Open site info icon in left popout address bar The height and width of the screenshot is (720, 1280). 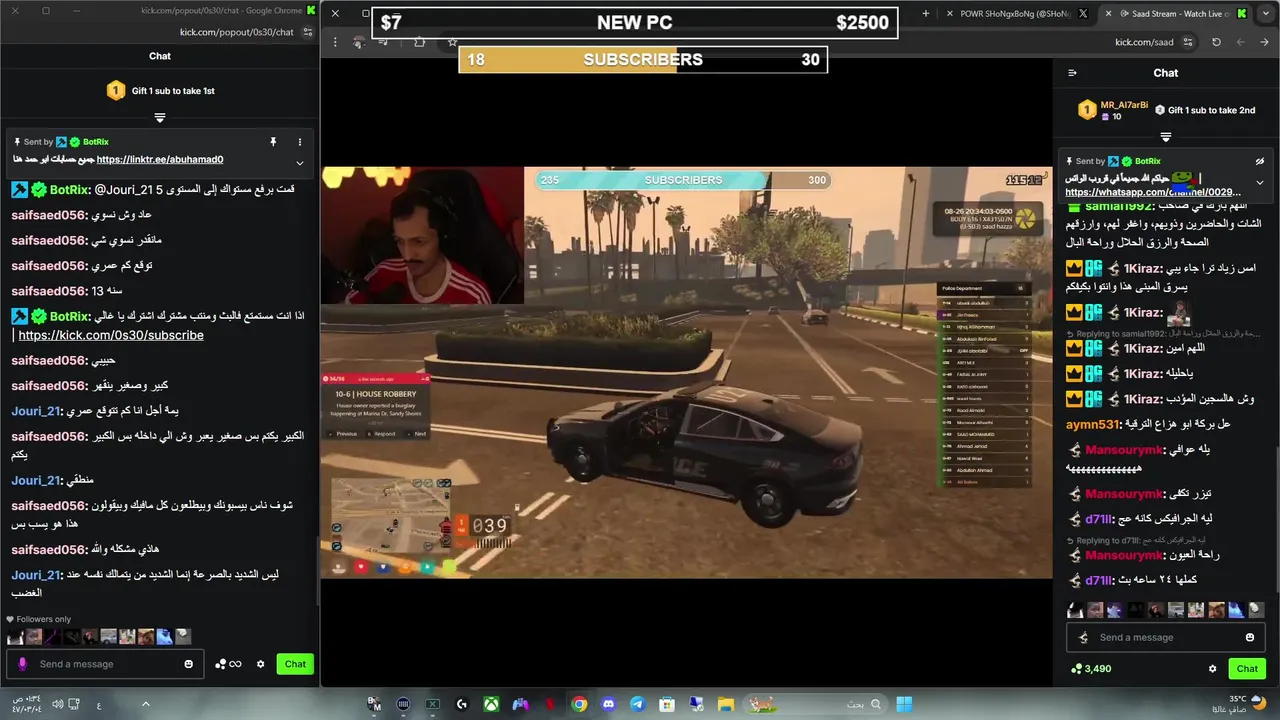tap(307, 32)
